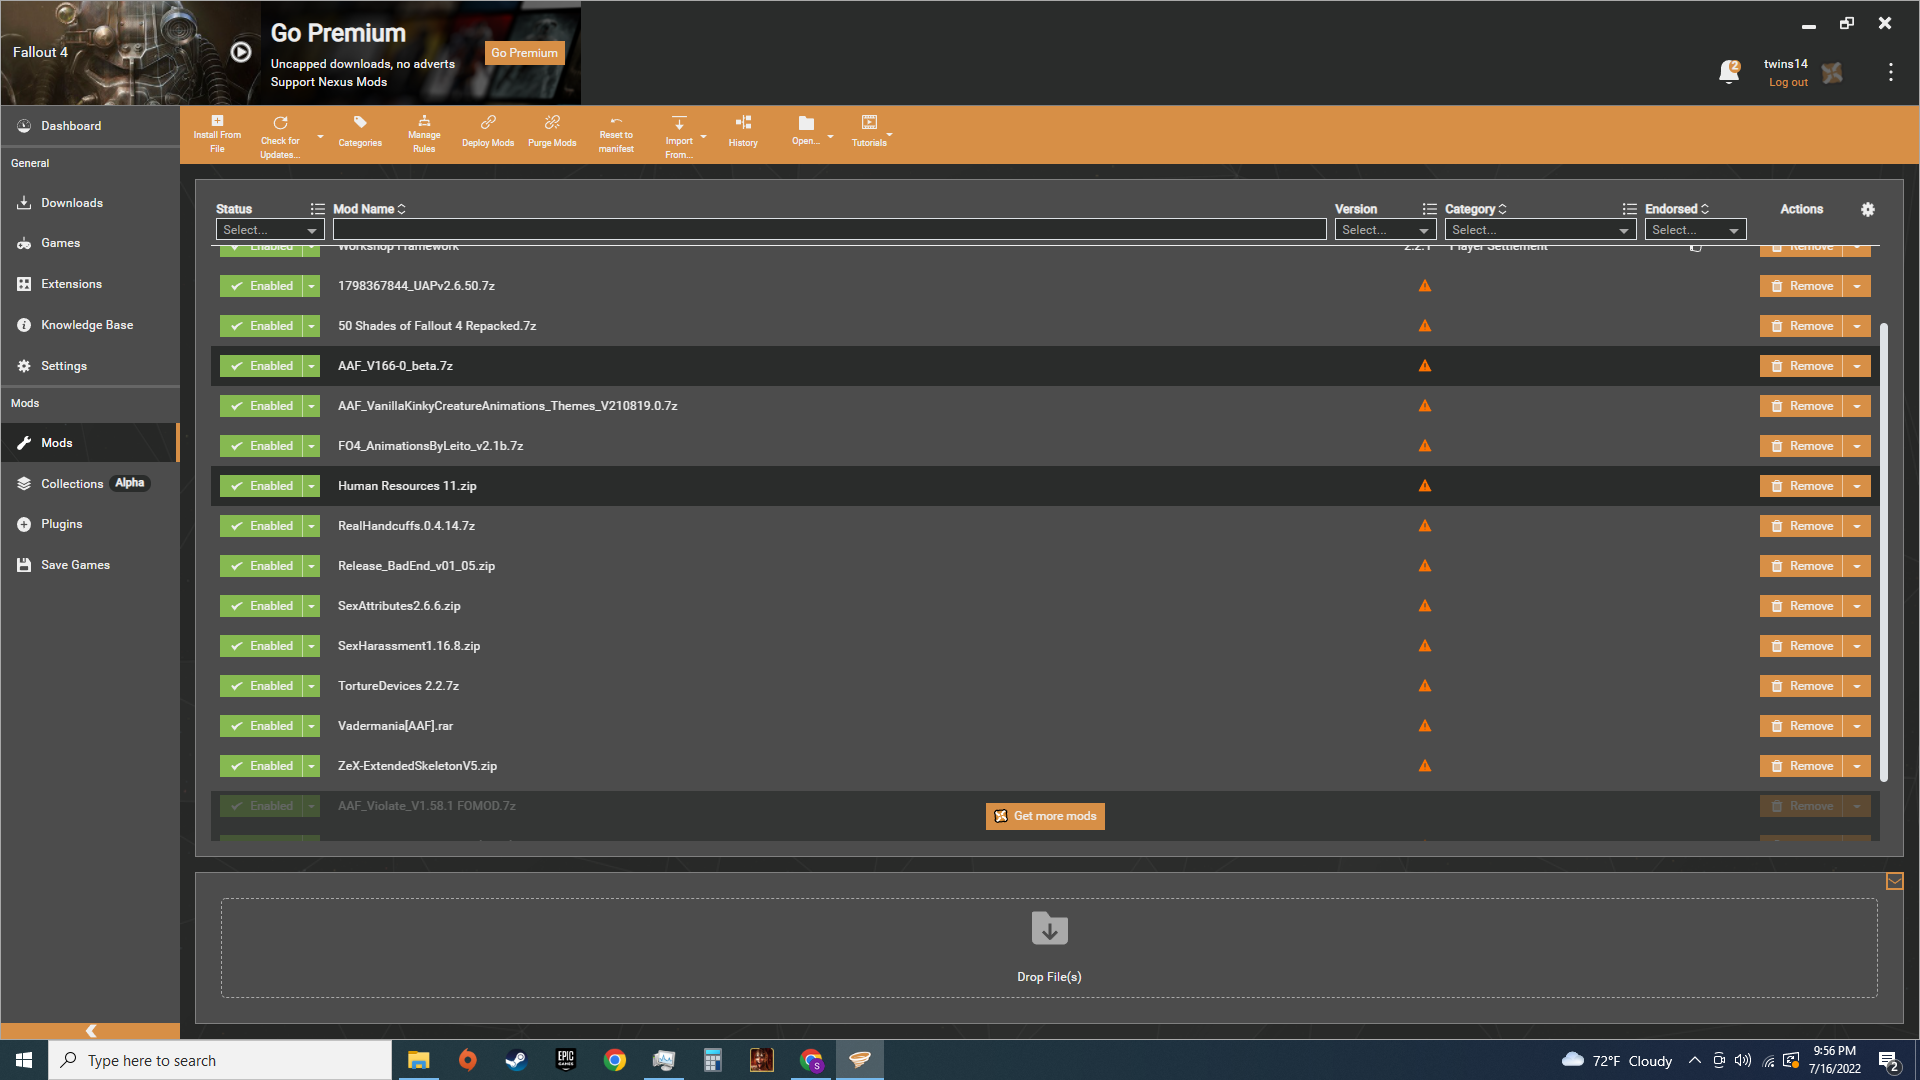Expand status options for Release_BadEnd_v01_05.zip
This screenshot has height=1080, width=1920.
pos(312,566)
